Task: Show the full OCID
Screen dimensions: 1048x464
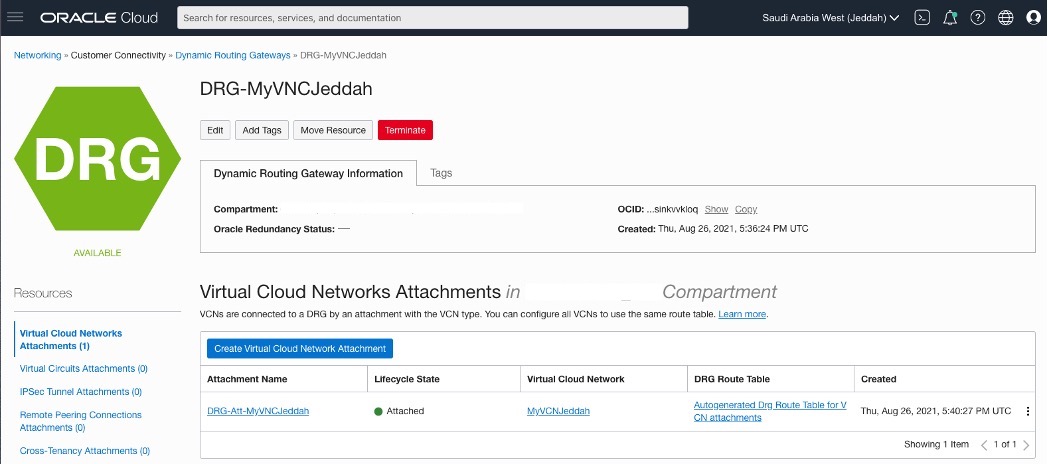Action: tap(716, 209)
